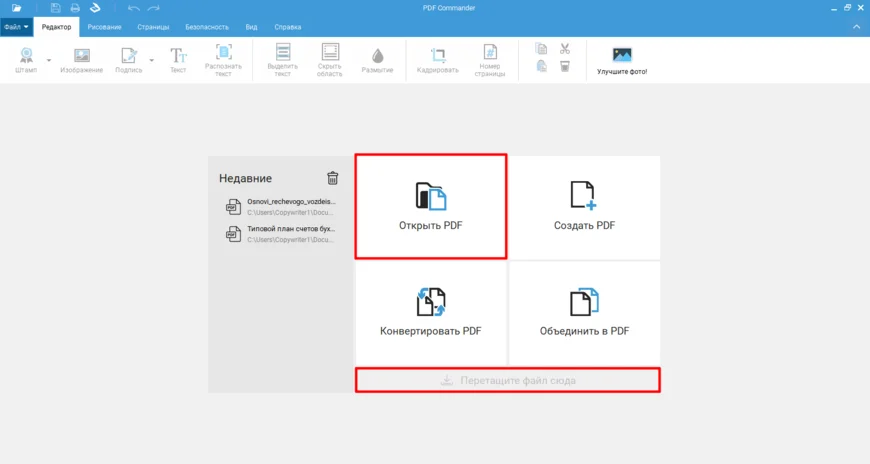Select the Подпись signature tool
Screen dimensions: 870x464
129,60
